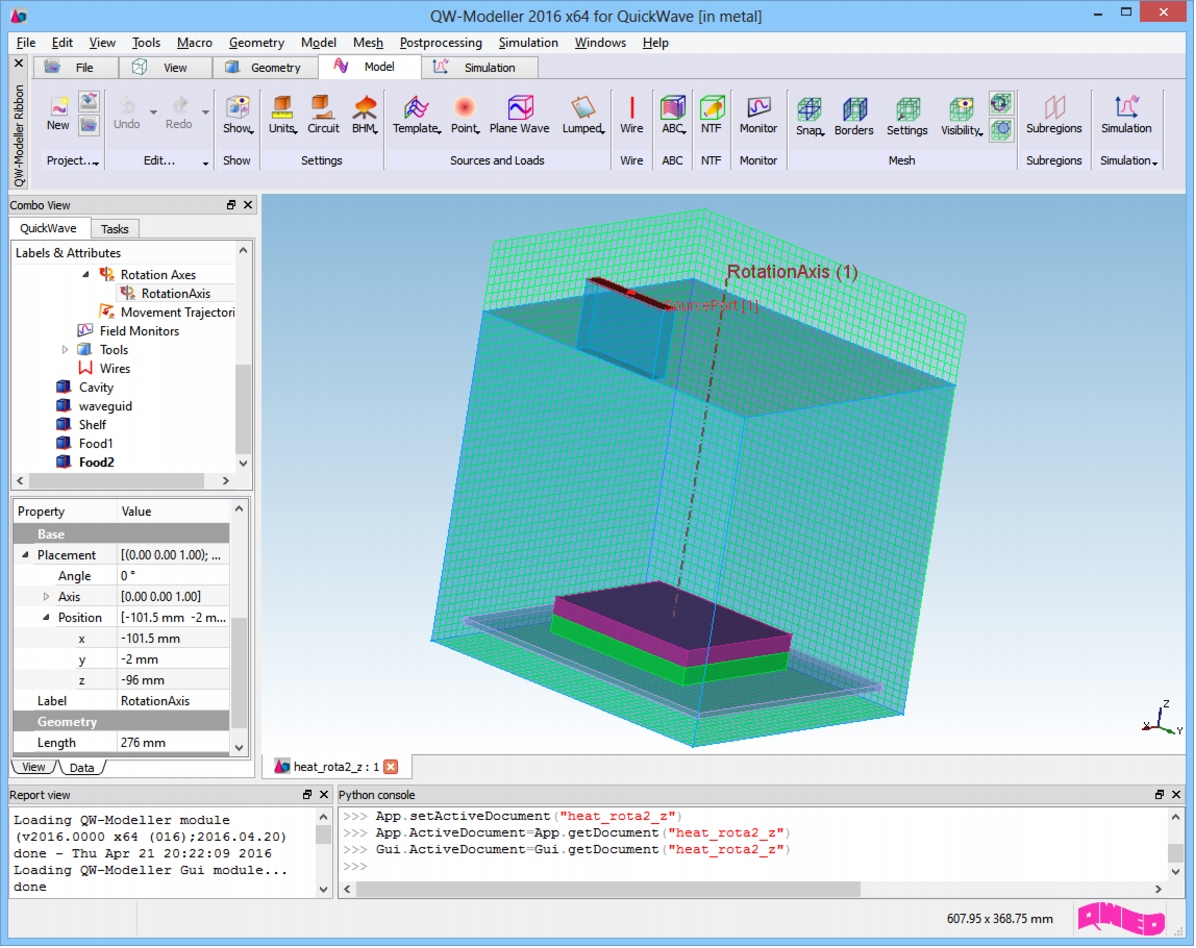The height and width of the screenshot is (948, 1196).
Task: Switch to the View property tab
Action: click(x=34, y=767)
